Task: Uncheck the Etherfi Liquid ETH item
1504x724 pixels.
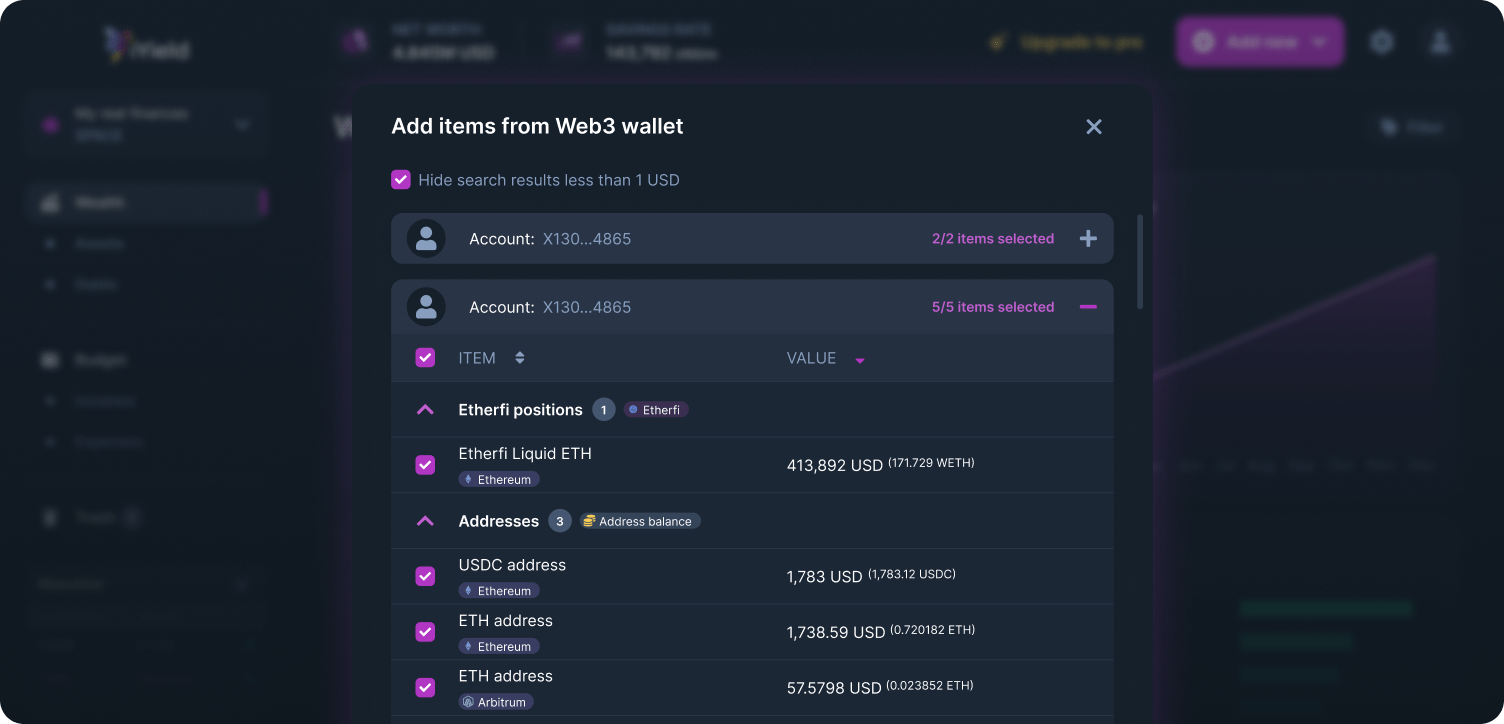Action: [x=425, y=464]
